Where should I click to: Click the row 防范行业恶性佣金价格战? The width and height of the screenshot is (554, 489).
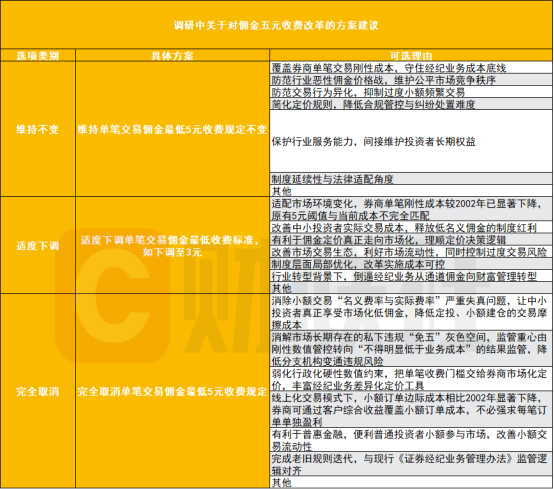[411, 80]
